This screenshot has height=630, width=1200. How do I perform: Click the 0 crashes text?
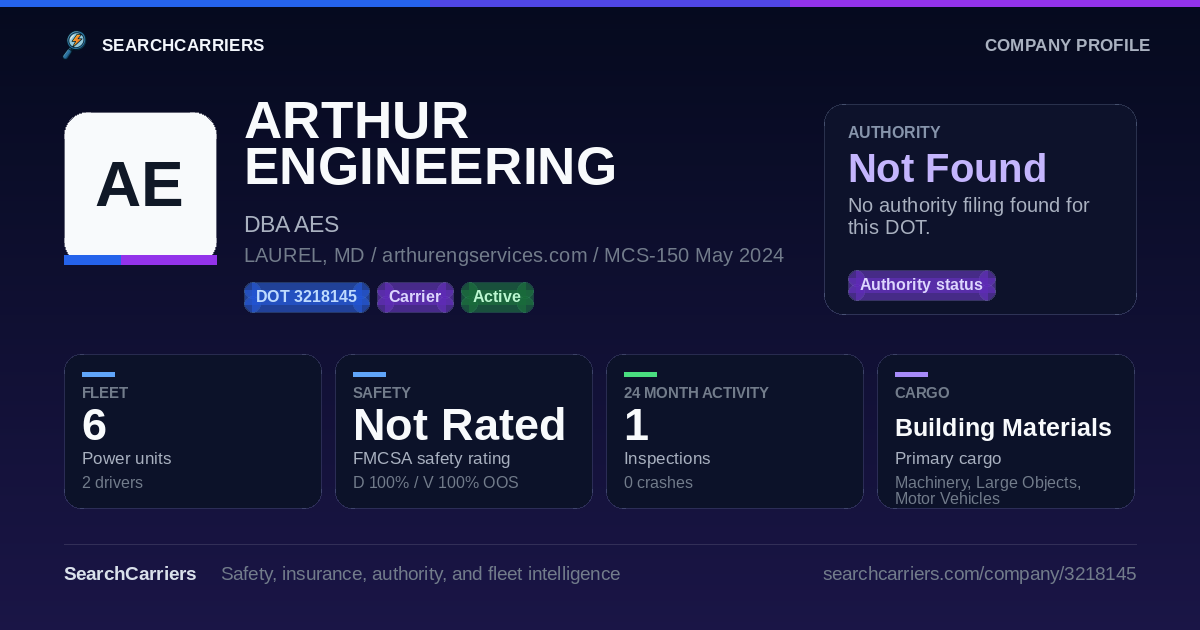click(658, 482)
